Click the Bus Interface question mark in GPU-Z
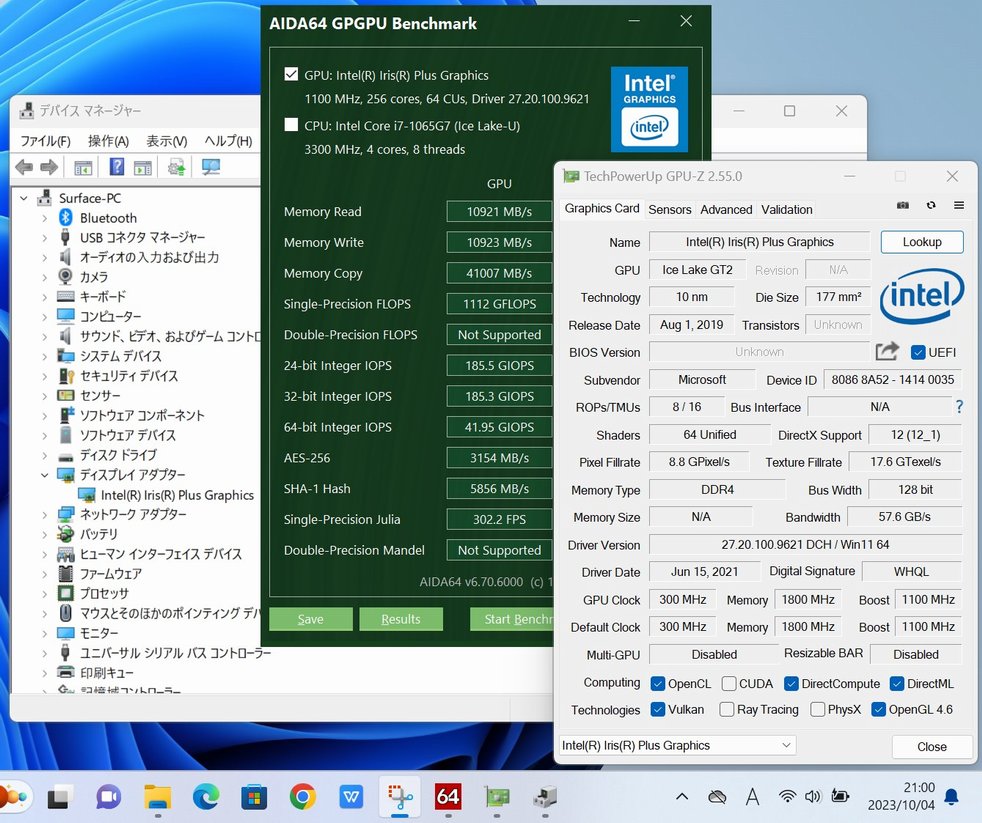Screen dimensions: 982x823 [x=959, y=406]
